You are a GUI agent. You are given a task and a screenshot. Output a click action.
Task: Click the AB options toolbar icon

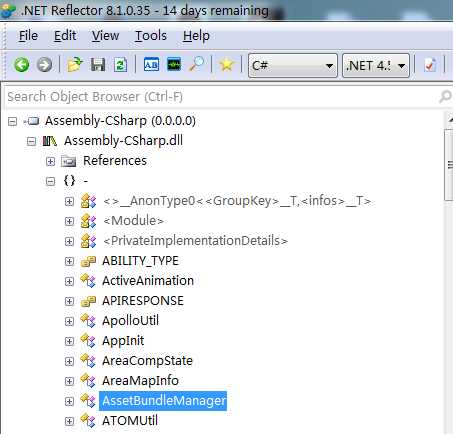(x=151, y=65)
